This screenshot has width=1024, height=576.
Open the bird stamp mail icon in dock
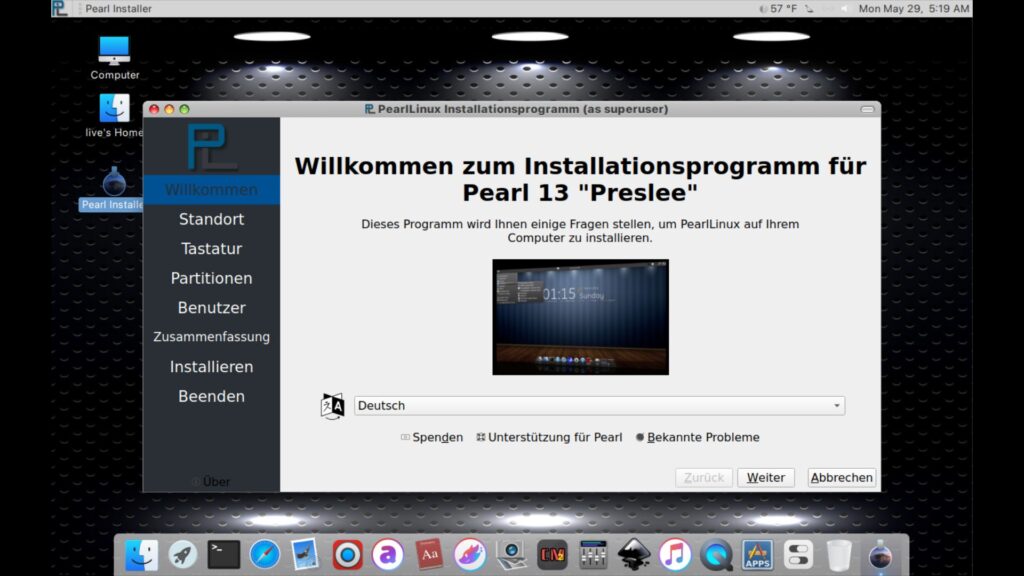pos(305,555)
